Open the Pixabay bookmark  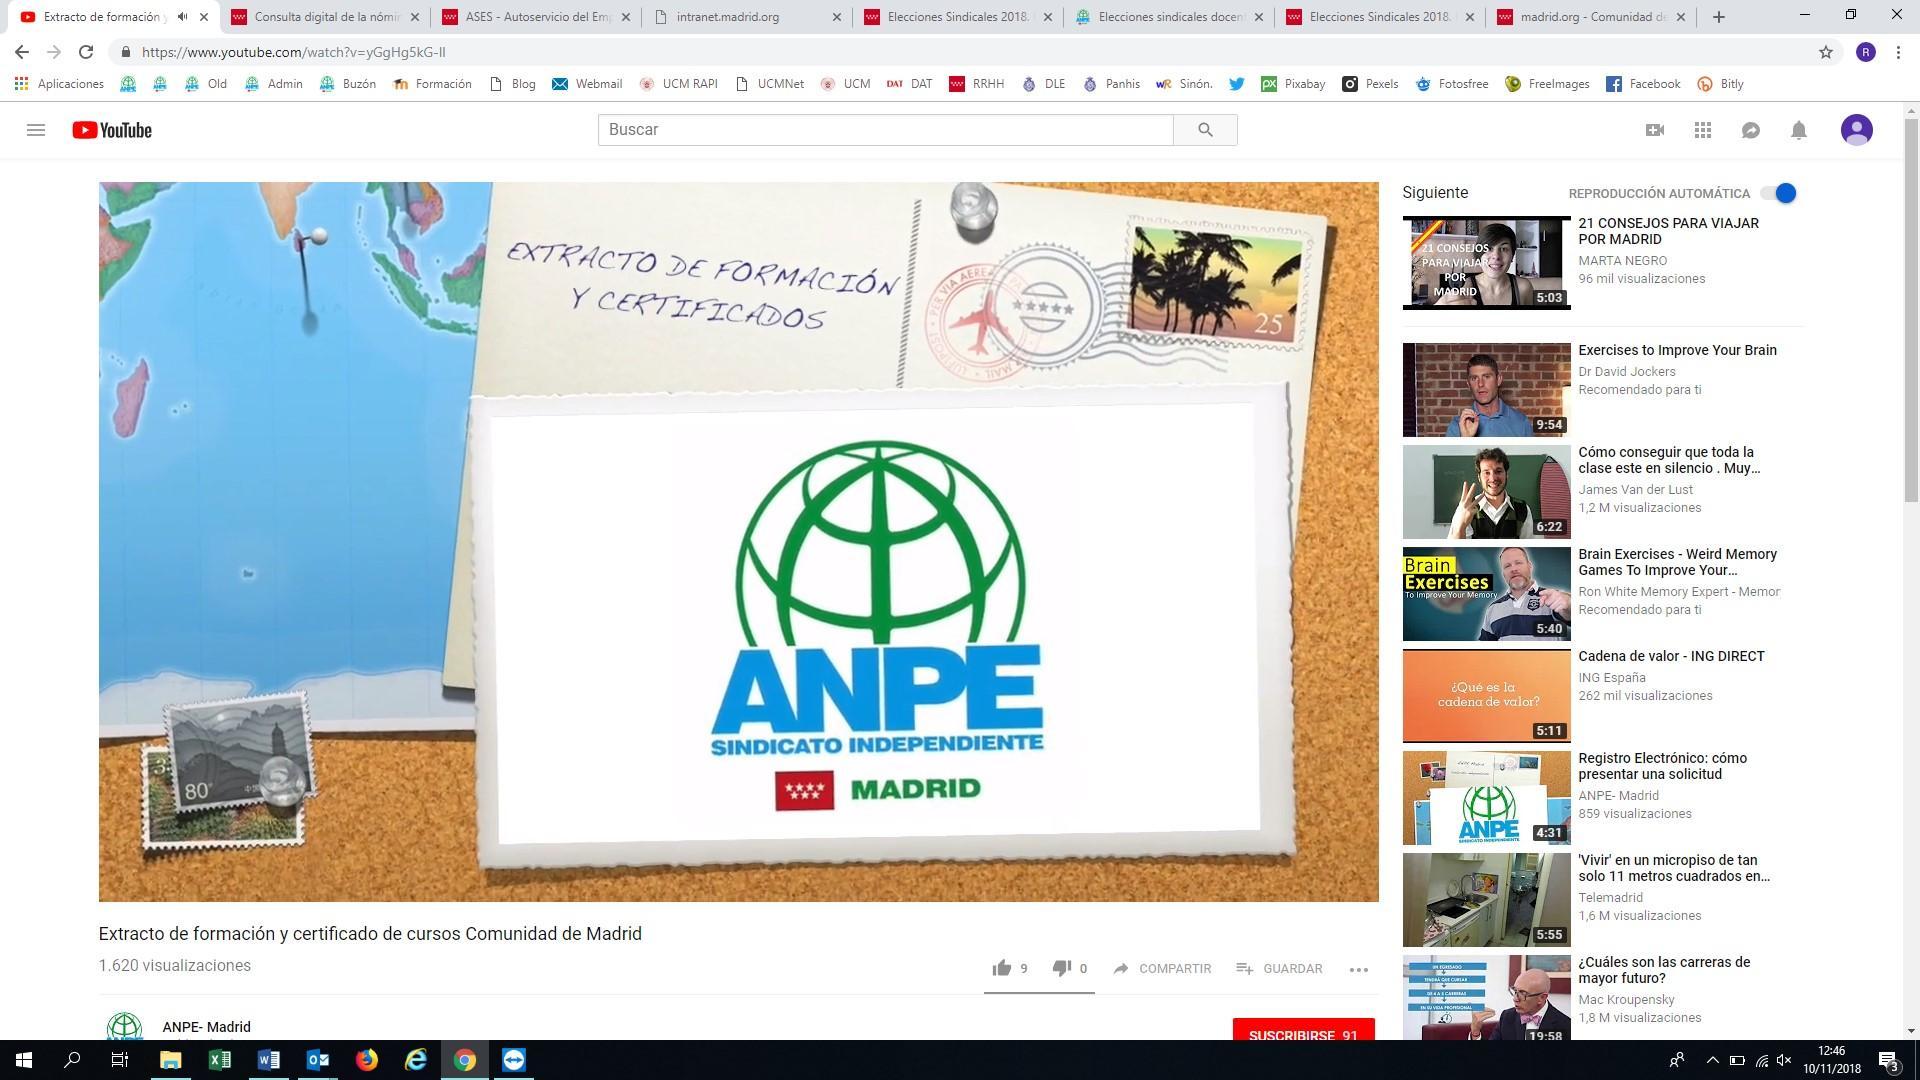point(1293,84)
